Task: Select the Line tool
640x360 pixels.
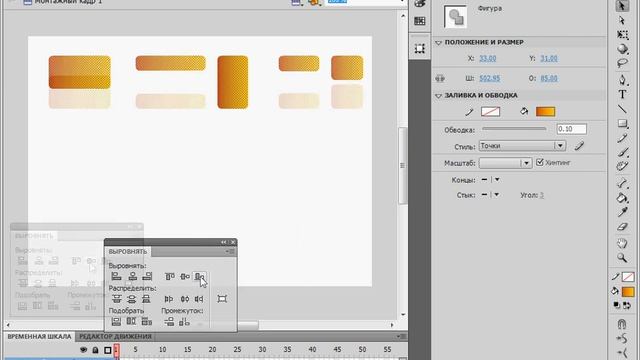Action: tap(622, 109)
